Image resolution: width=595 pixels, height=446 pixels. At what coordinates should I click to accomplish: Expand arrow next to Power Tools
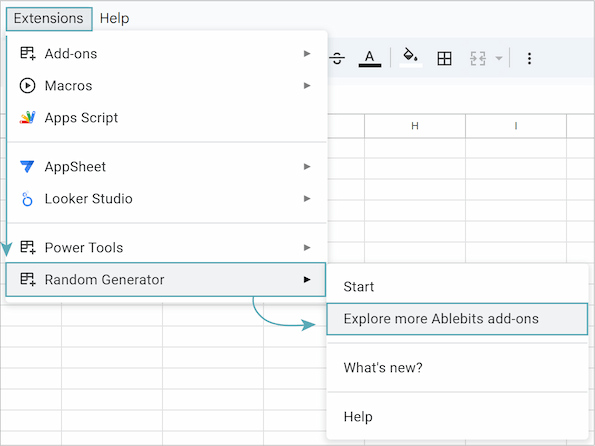point(307,247)
